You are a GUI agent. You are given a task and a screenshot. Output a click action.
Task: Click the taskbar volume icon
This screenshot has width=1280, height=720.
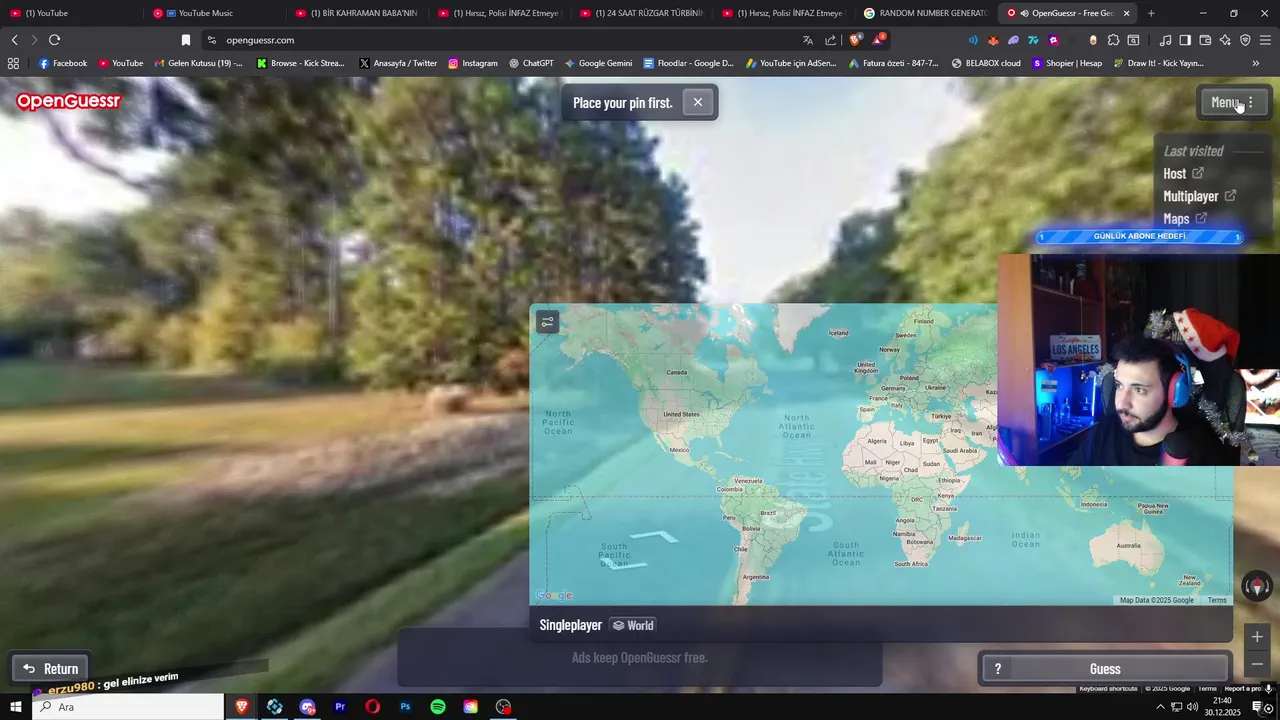(x=1192, y=707)
